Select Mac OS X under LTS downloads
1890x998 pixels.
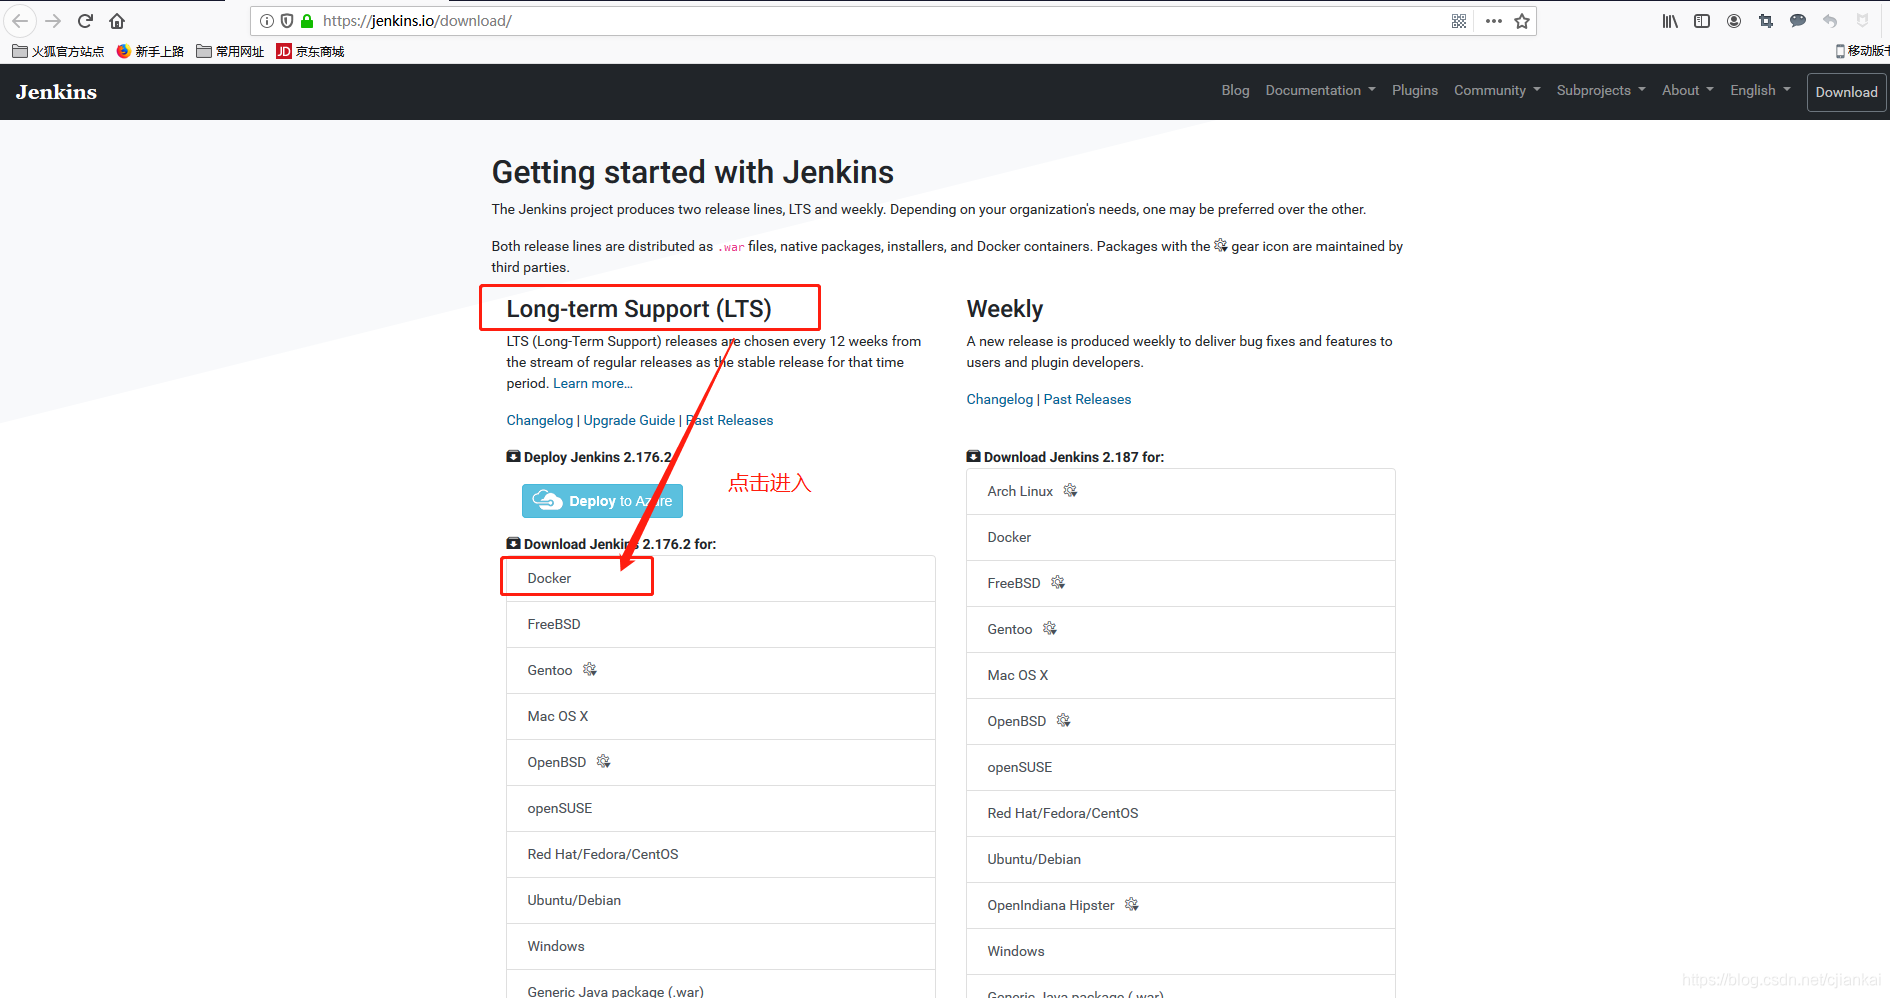(721, 716)
